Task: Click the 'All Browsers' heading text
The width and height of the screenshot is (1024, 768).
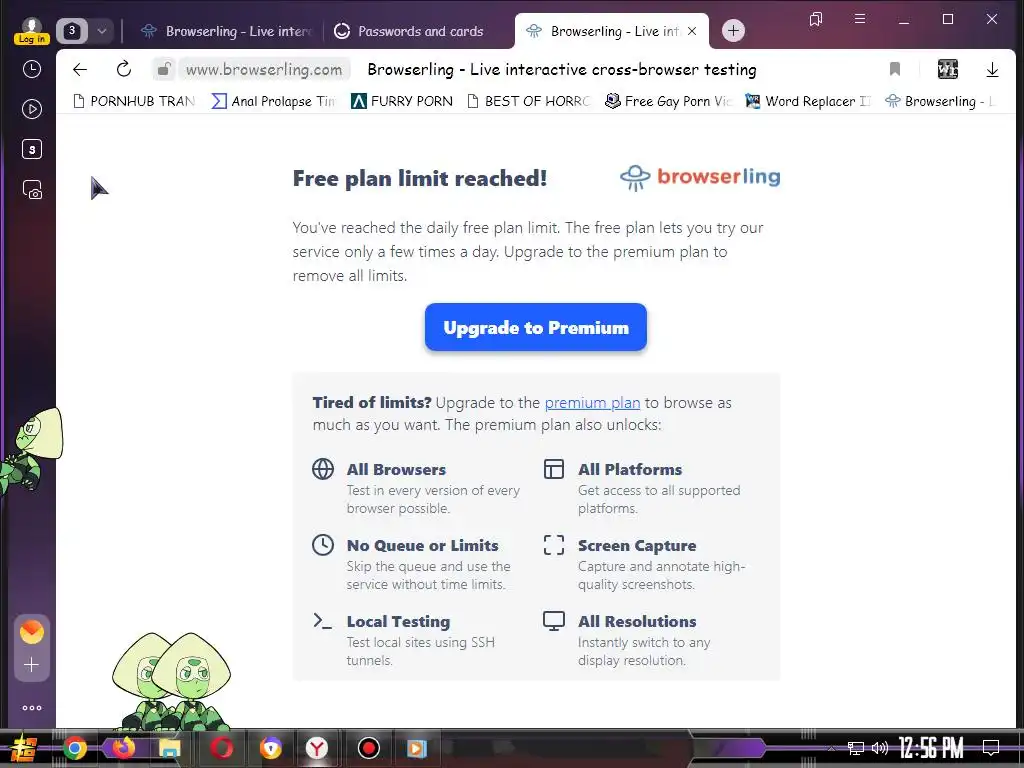Action: 396,470
